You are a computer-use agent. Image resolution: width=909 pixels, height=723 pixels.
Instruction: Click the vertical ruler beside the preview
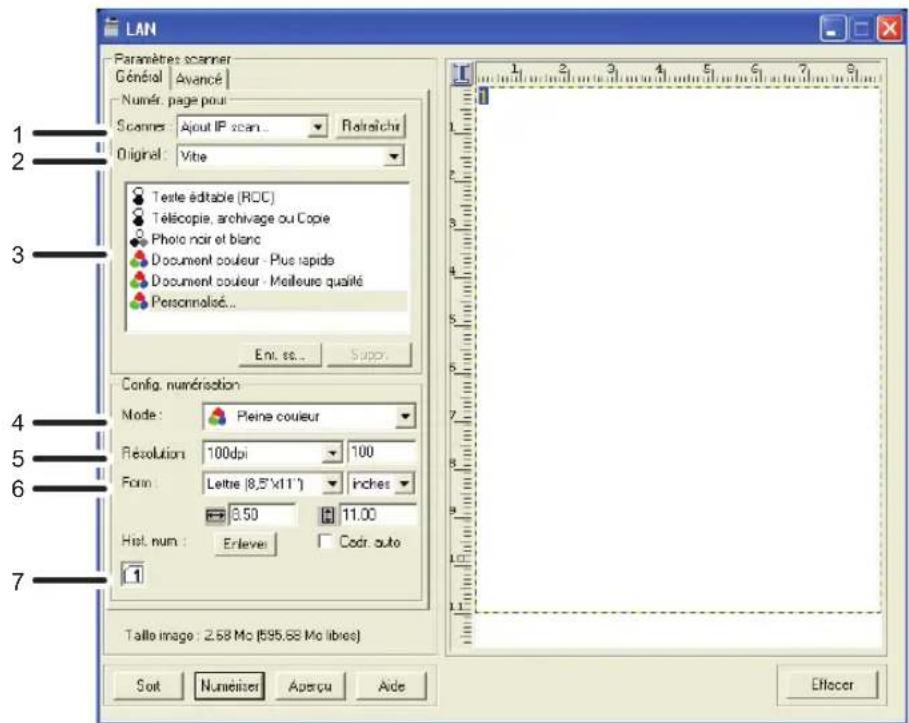coord(462,365)
